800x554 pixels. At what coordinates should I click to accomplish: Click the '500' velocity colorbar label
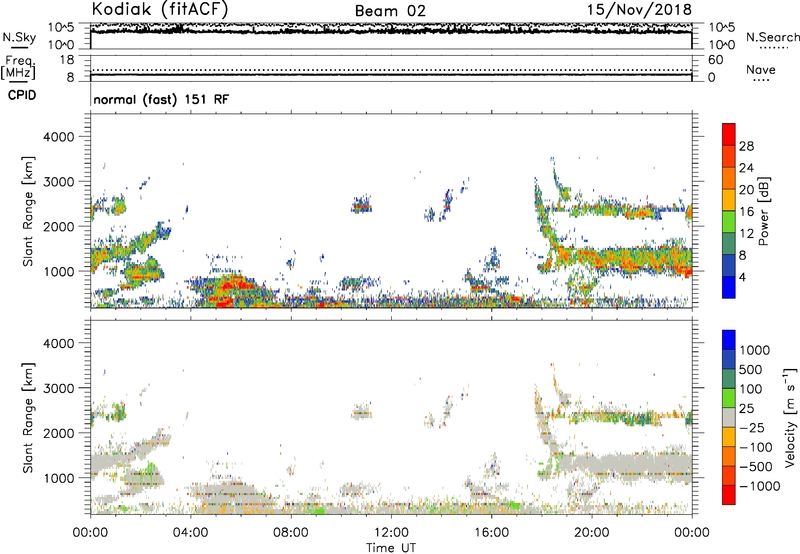coord(751,370)
